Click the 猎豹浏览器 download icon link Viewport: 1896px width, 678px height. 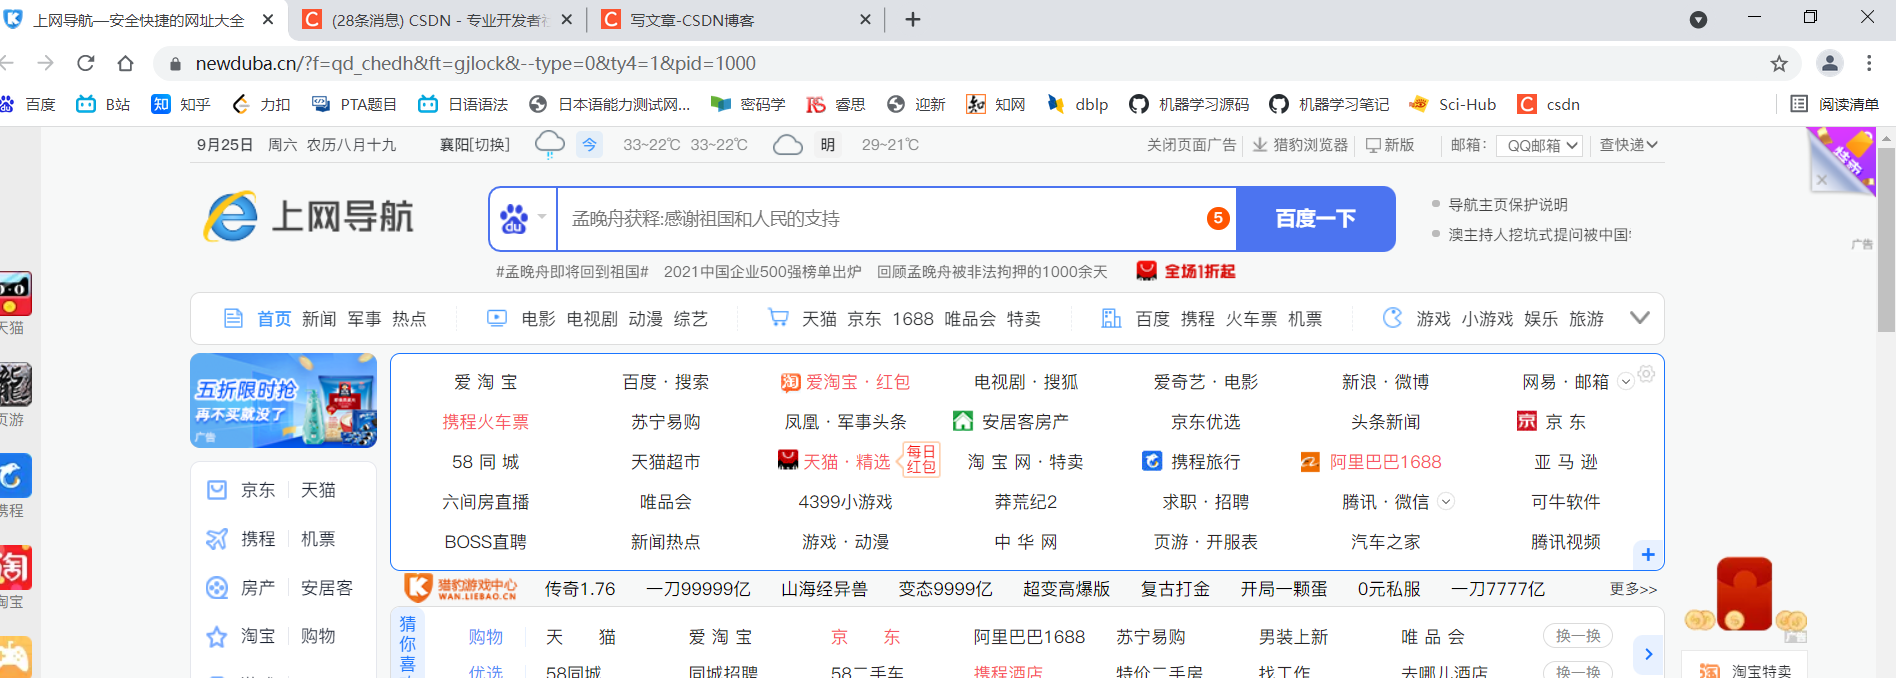1300,145
